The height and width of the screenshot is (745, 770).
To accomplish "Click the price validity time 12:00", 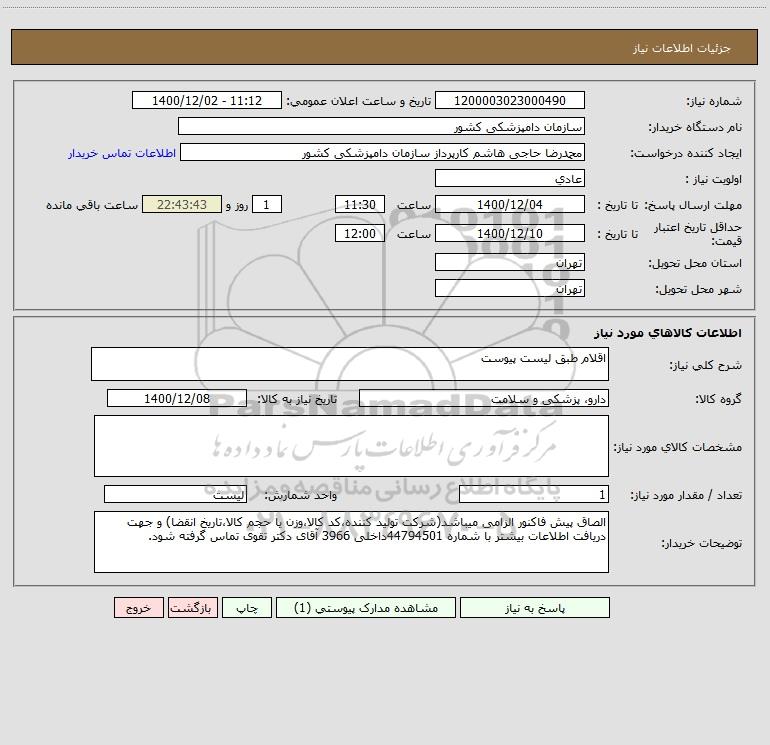I will pyautogui.click(x=359, y=233).
